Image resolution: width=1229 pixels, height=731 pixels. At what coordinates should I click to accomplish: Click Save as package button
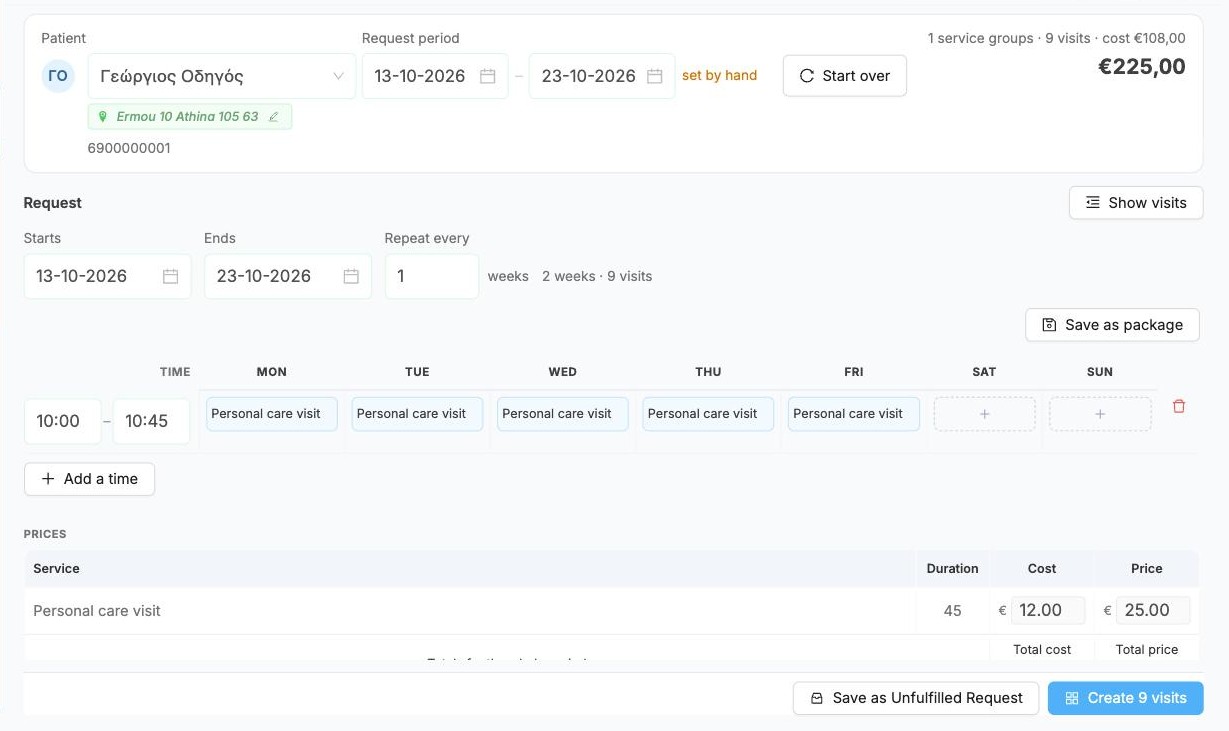[1112, 325]
